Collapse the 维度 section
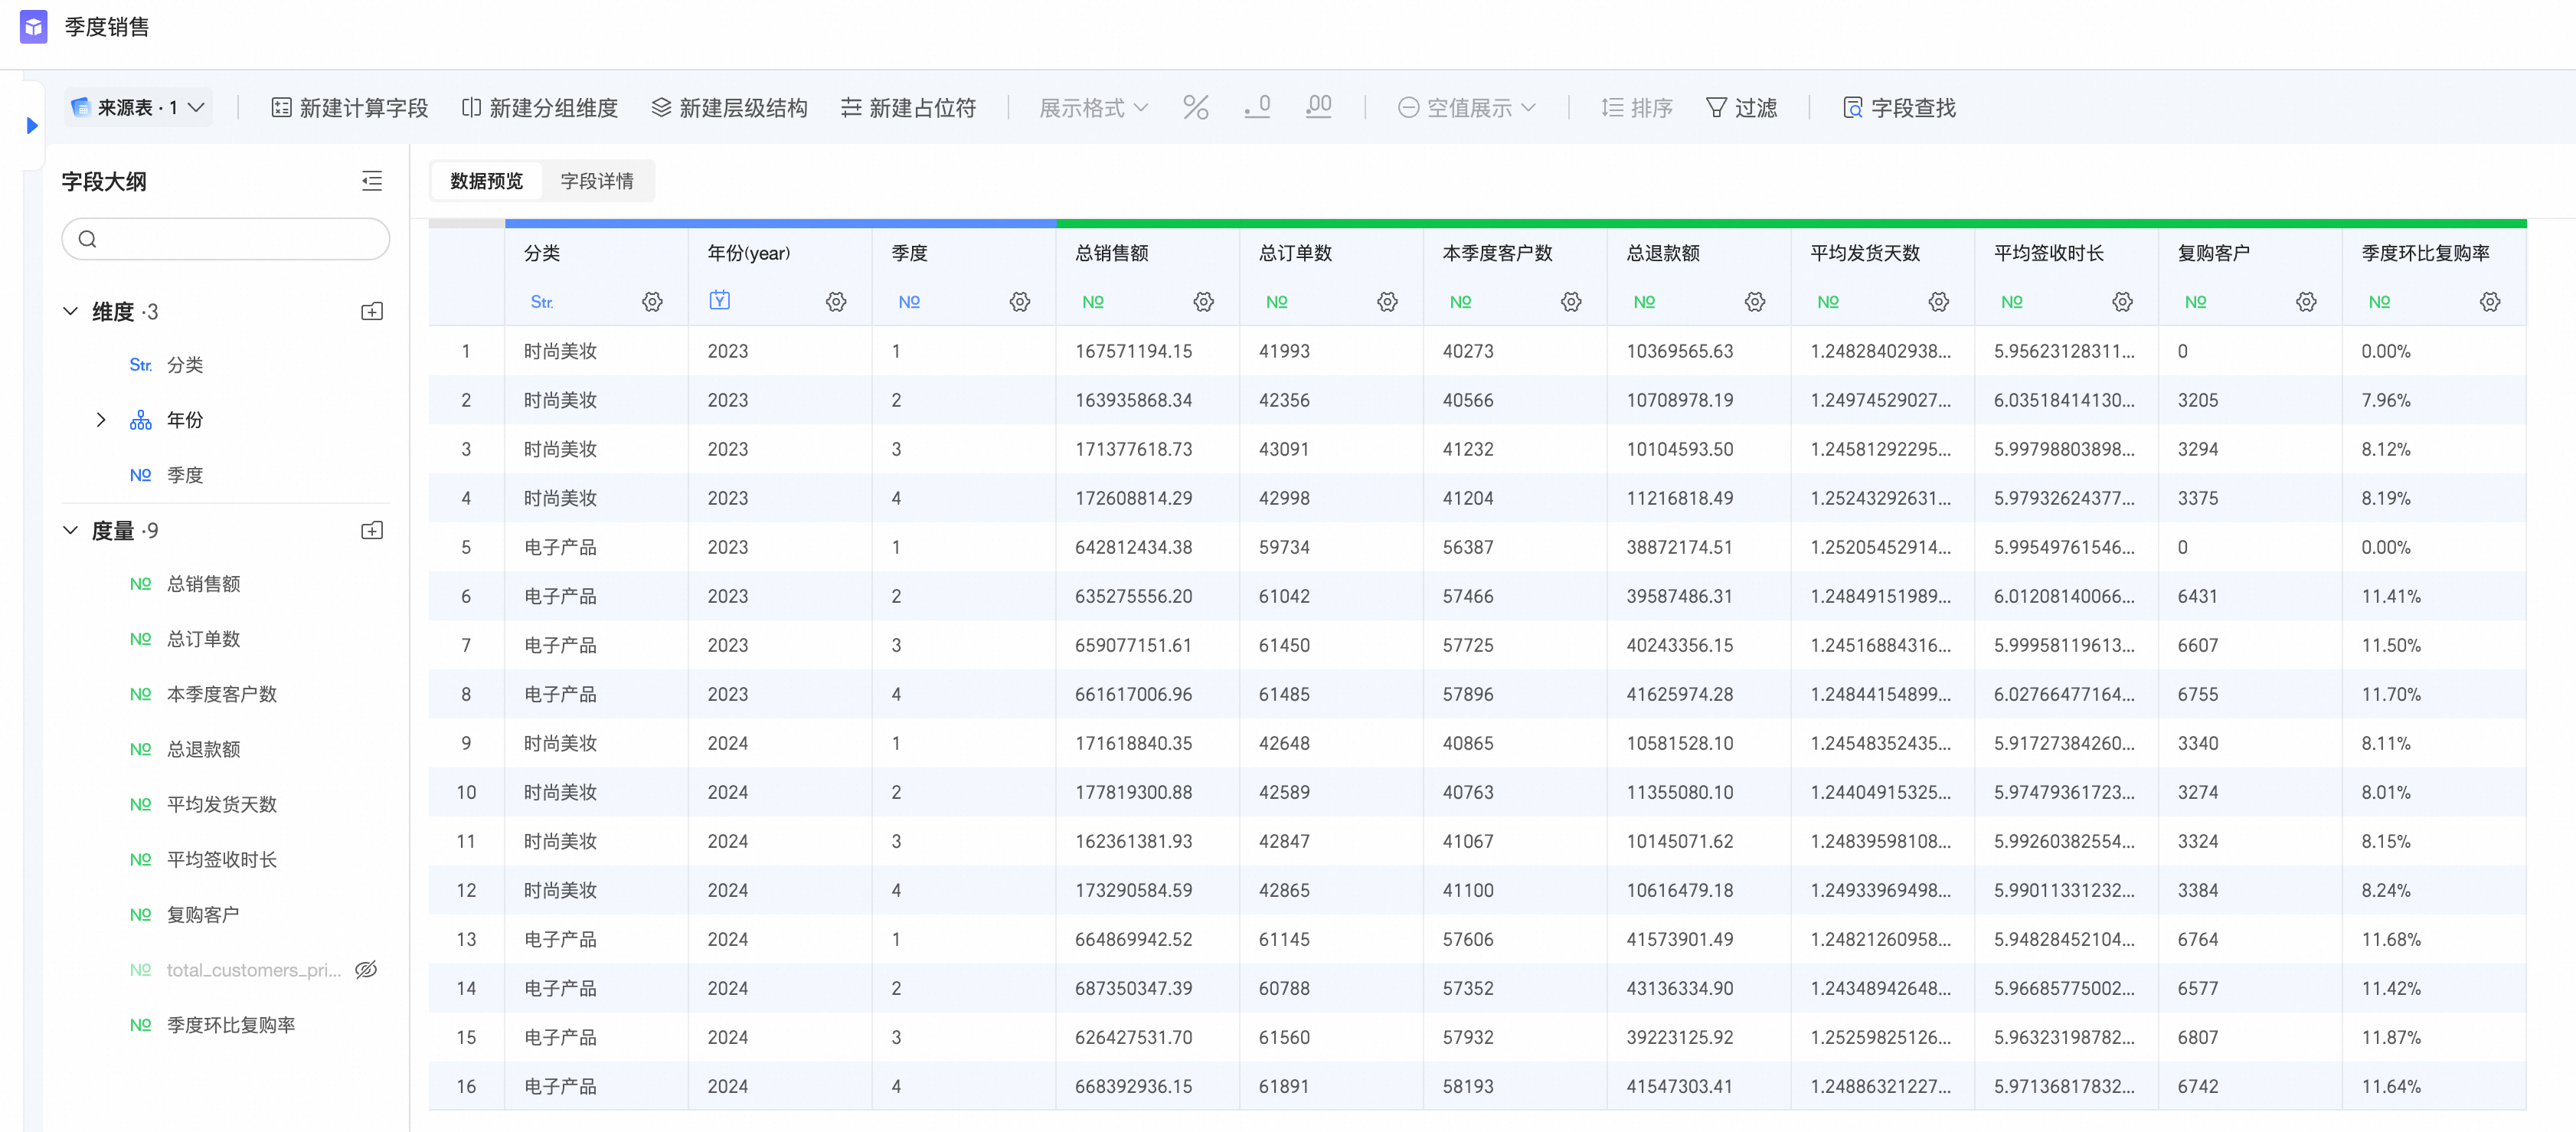Screen dimensions: 2576x1132 70,311
